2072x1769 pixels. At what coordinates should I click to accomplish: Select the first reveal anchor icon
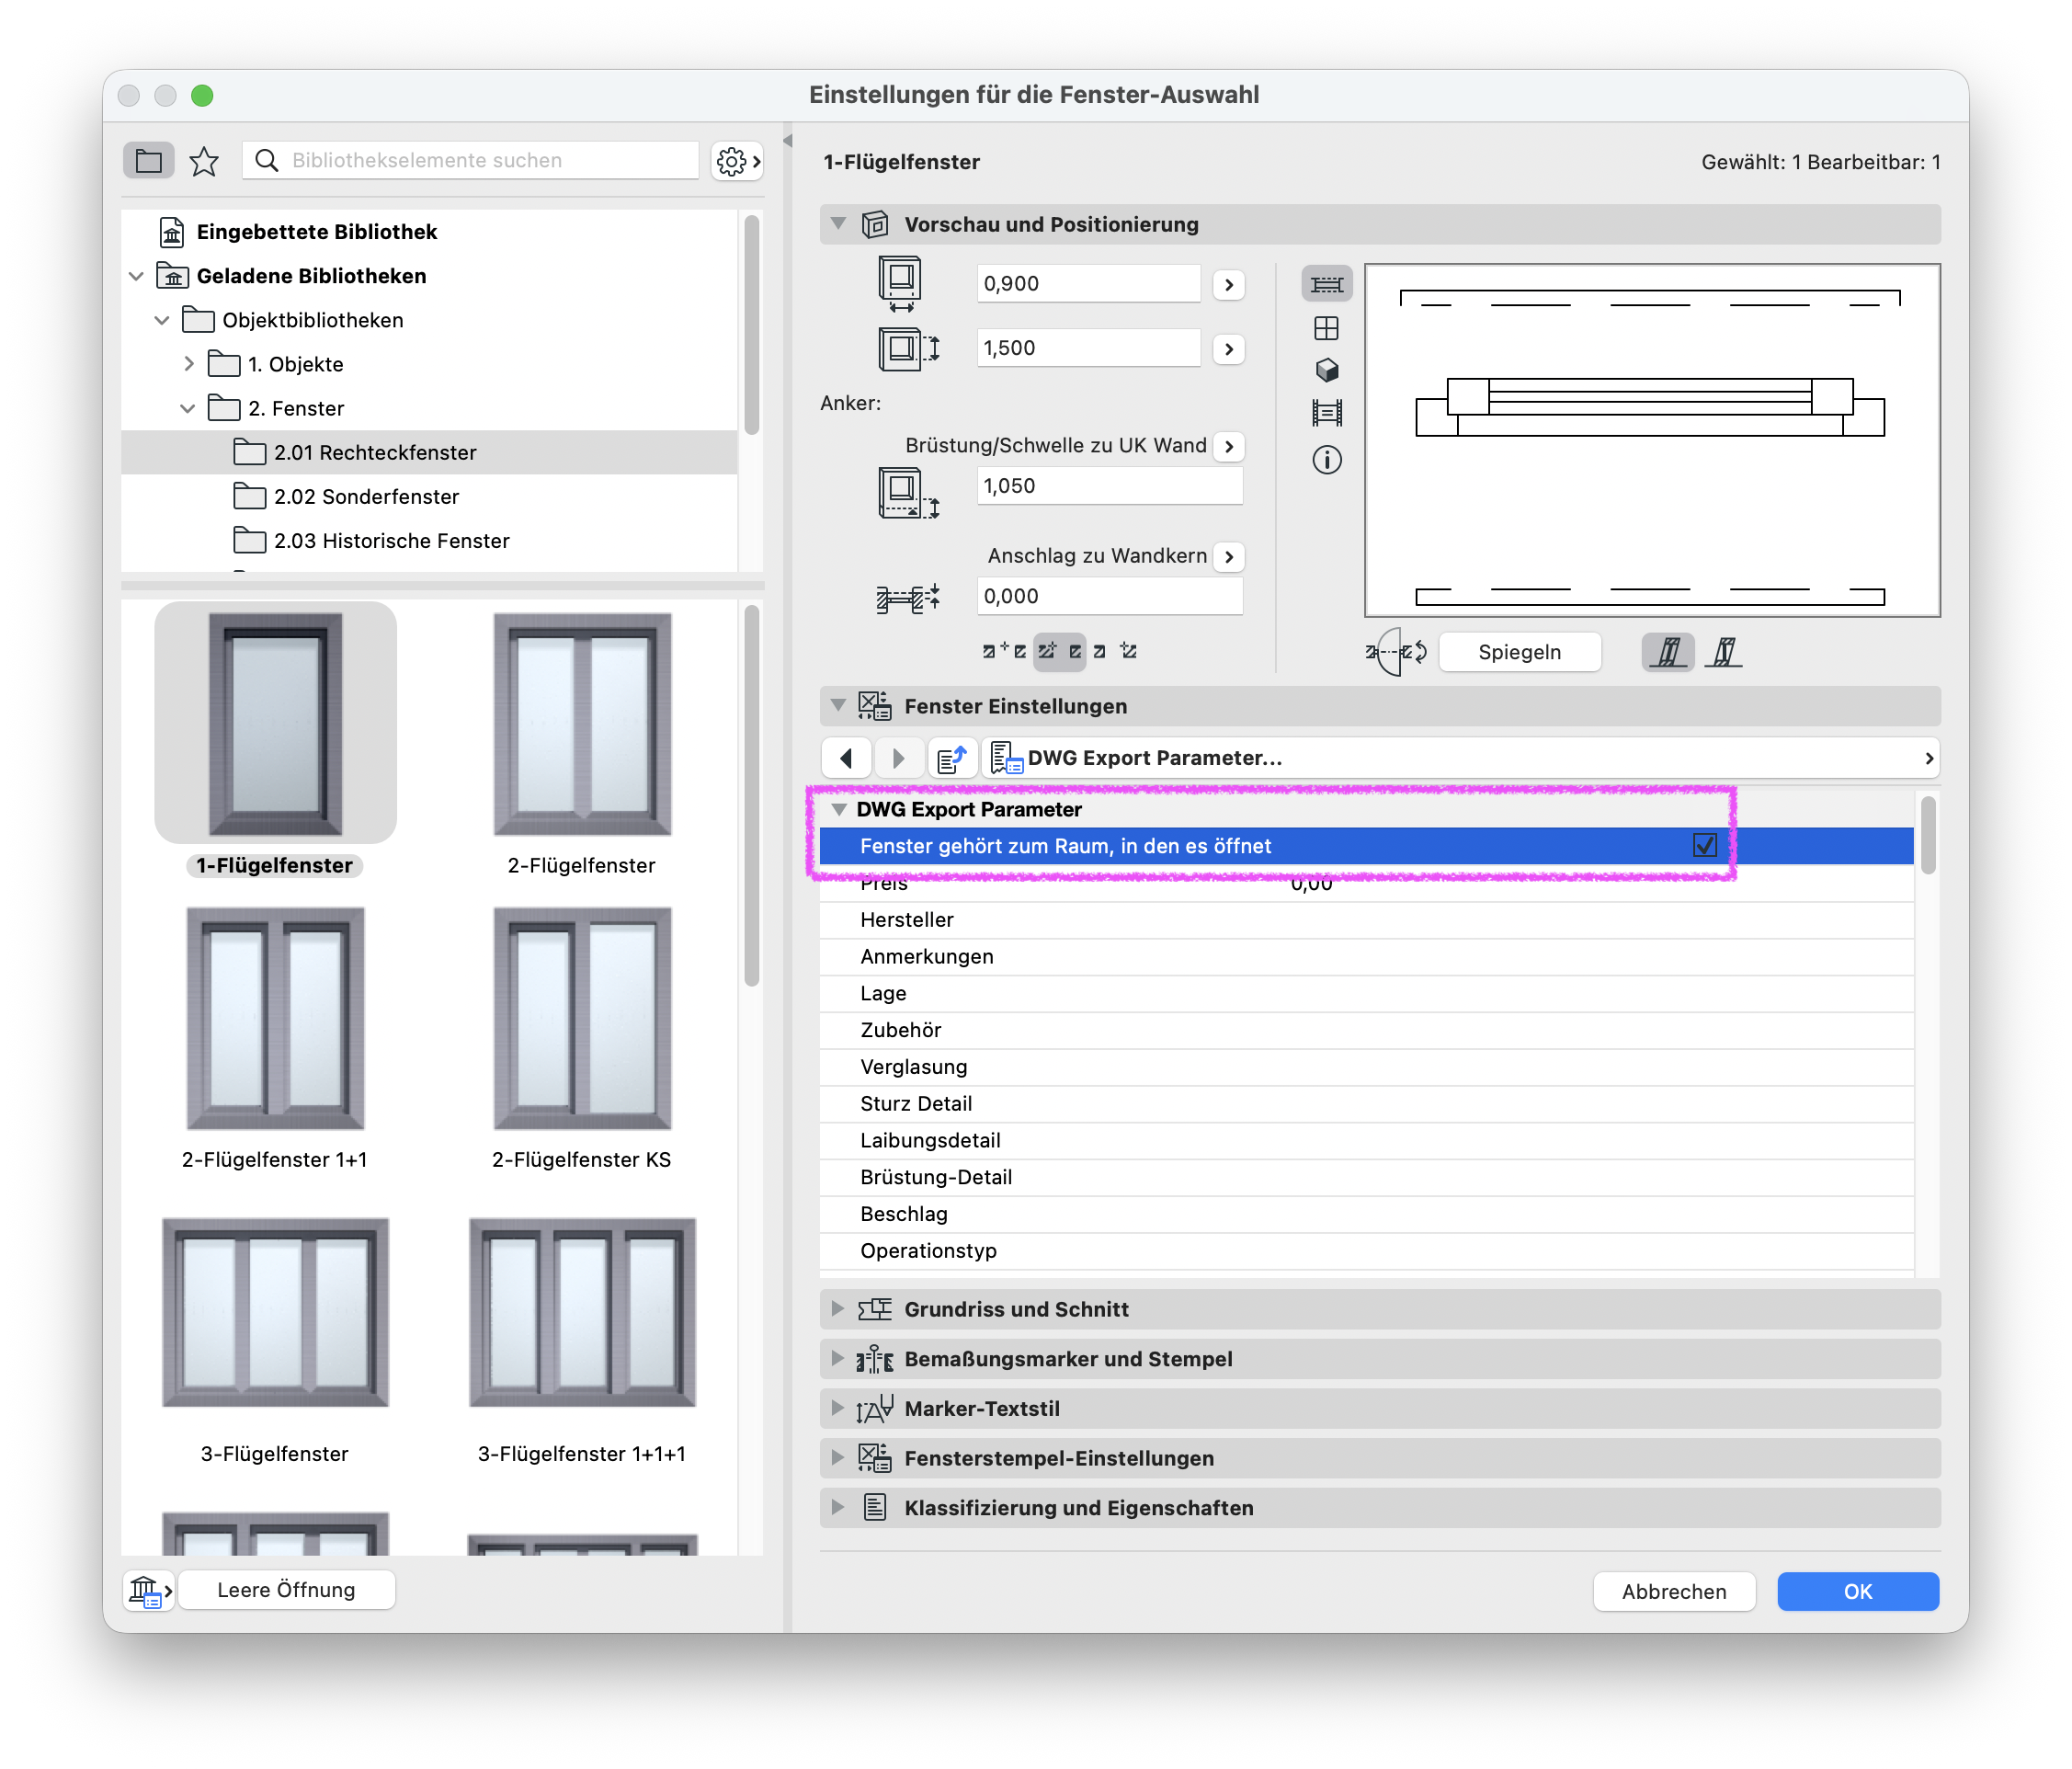click(x=1003, y=651)
